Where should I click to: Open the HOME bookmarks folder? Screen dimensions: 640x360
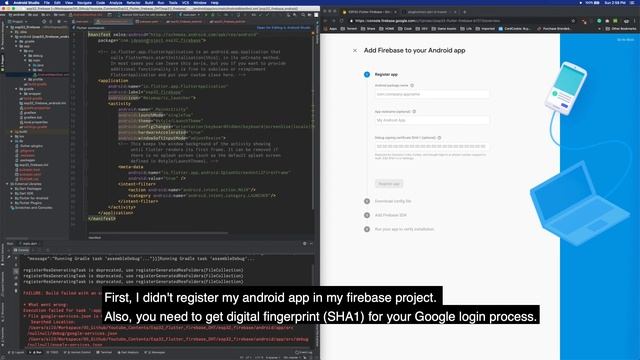387,29
